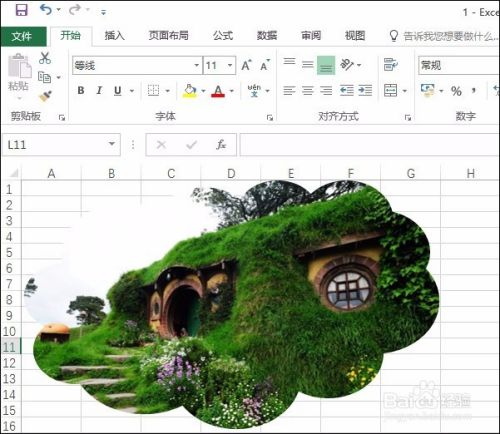Select Align Left icon

coord(289,90)
